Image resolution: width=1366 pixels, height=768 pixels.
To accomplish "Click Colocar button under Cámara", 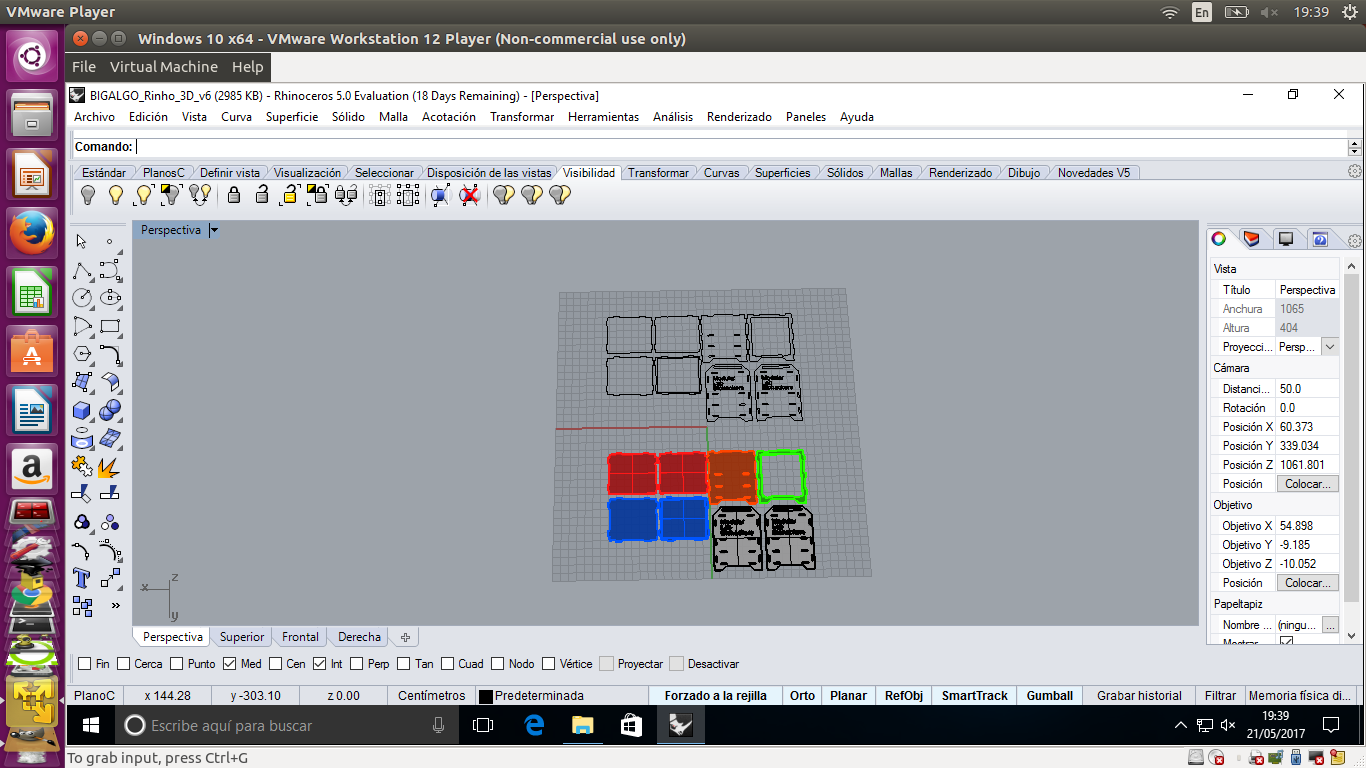I will click(1308, 484).
